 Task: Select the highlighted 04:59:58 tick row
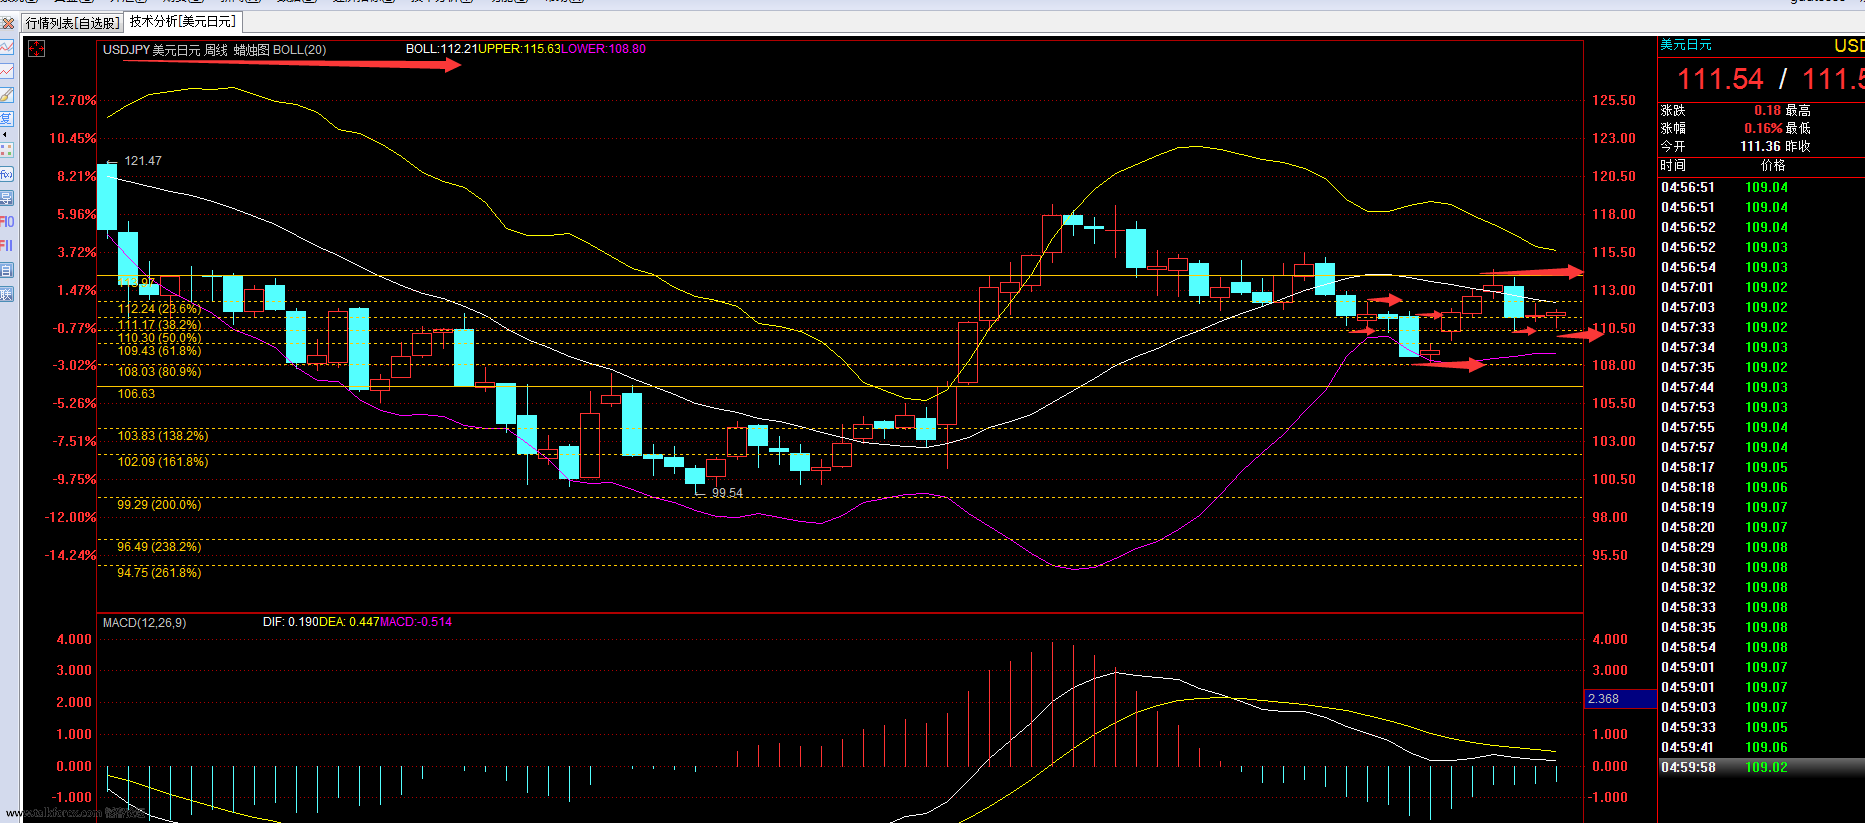tap(1761, 767)
